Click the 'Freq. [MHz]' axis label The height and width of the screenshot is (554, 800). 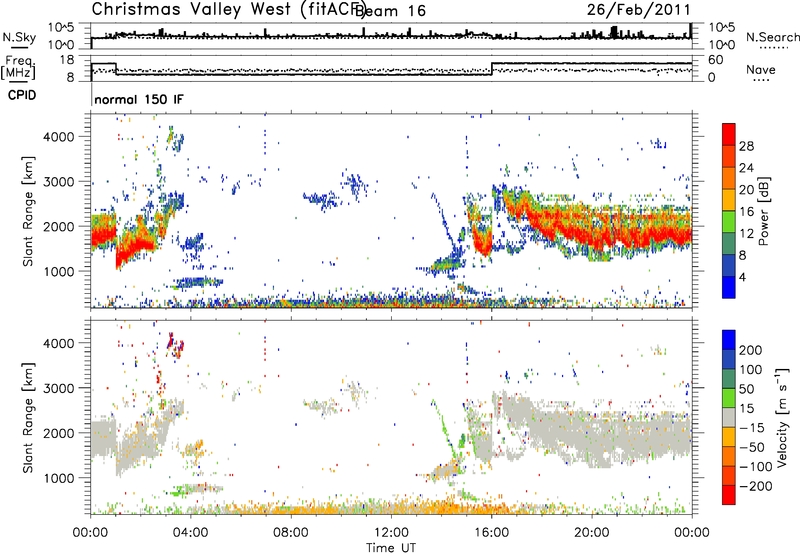pos(18,67)
